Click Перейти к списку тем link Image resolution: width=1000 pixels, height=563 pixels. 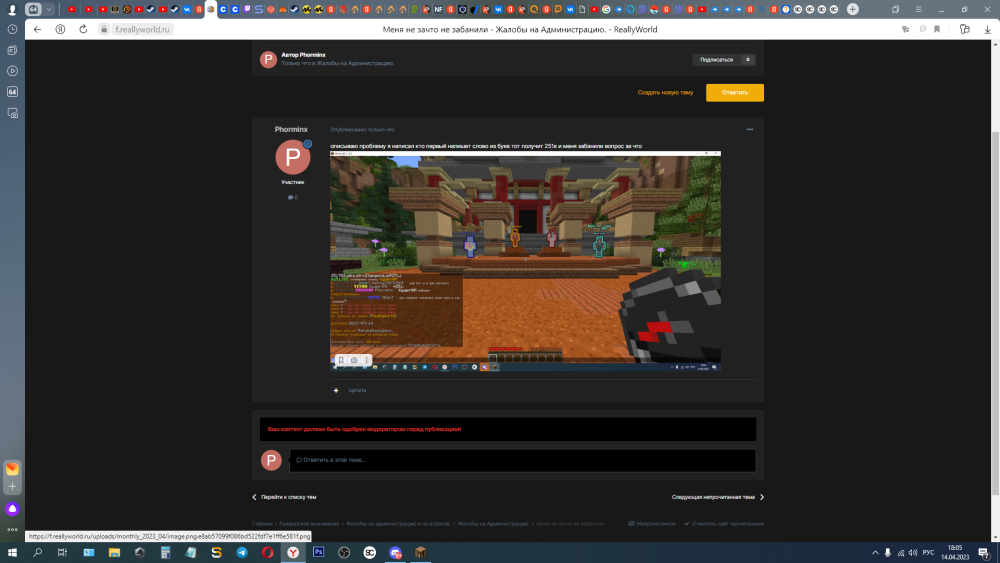point(288,497)
